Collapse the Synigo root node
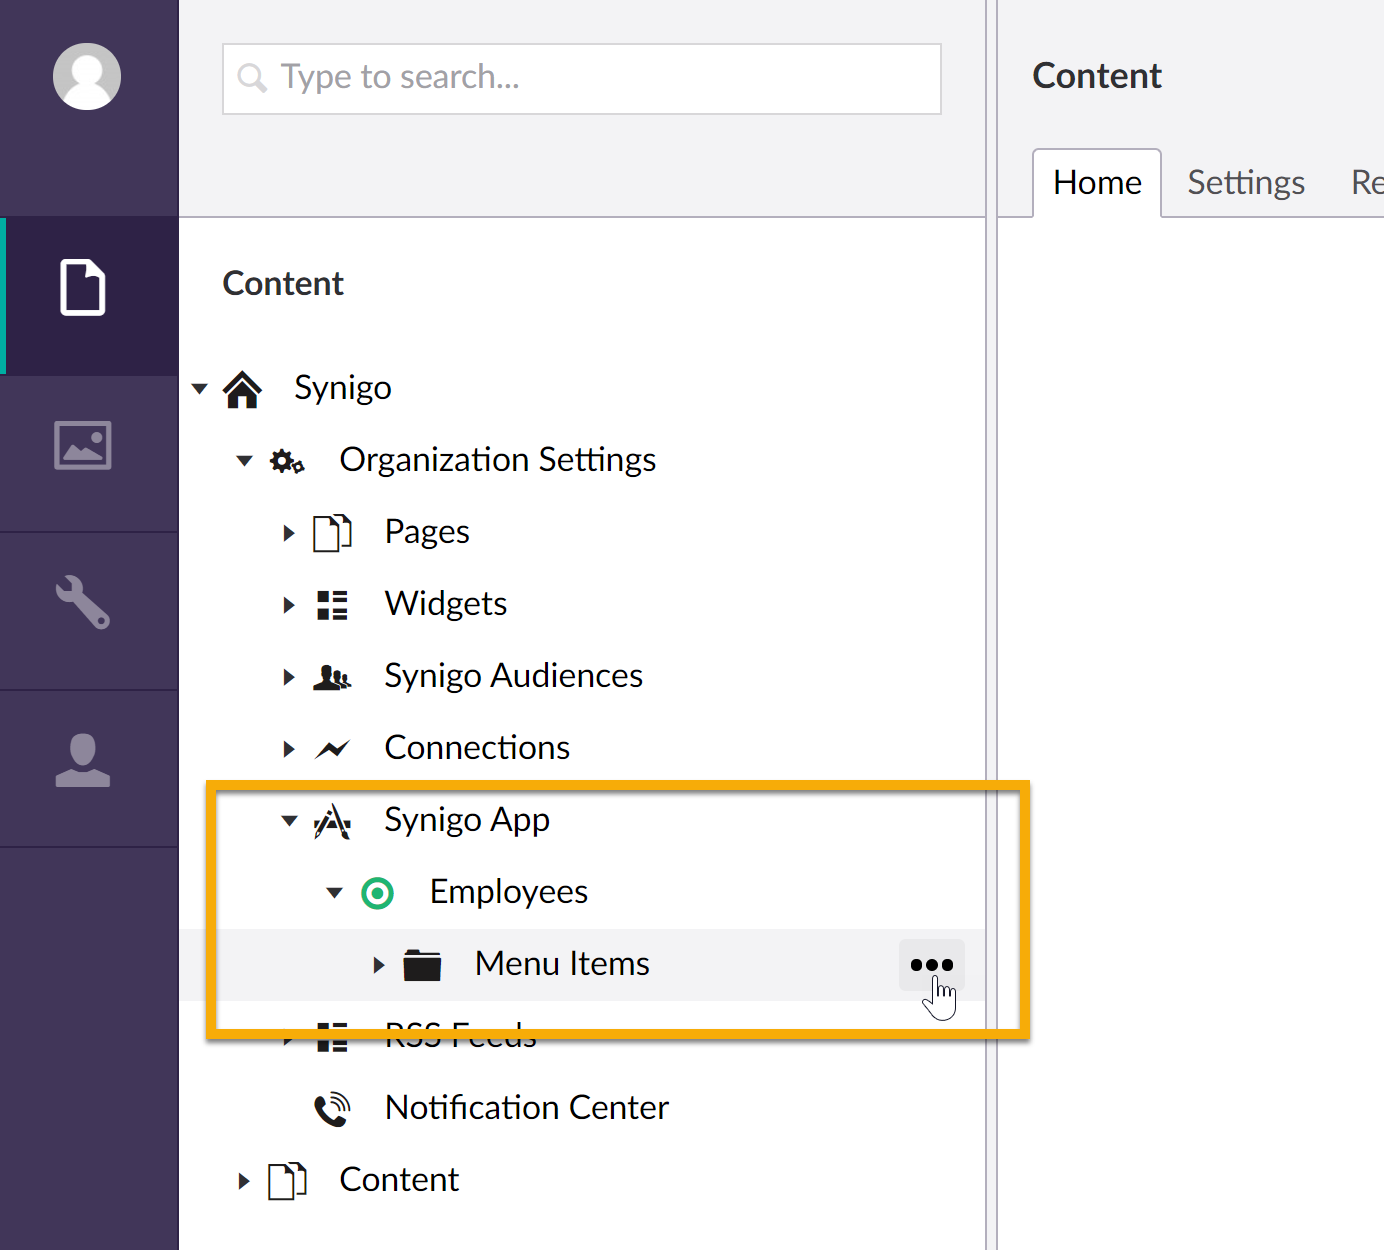The image size is (1384, 1250). 200,388
